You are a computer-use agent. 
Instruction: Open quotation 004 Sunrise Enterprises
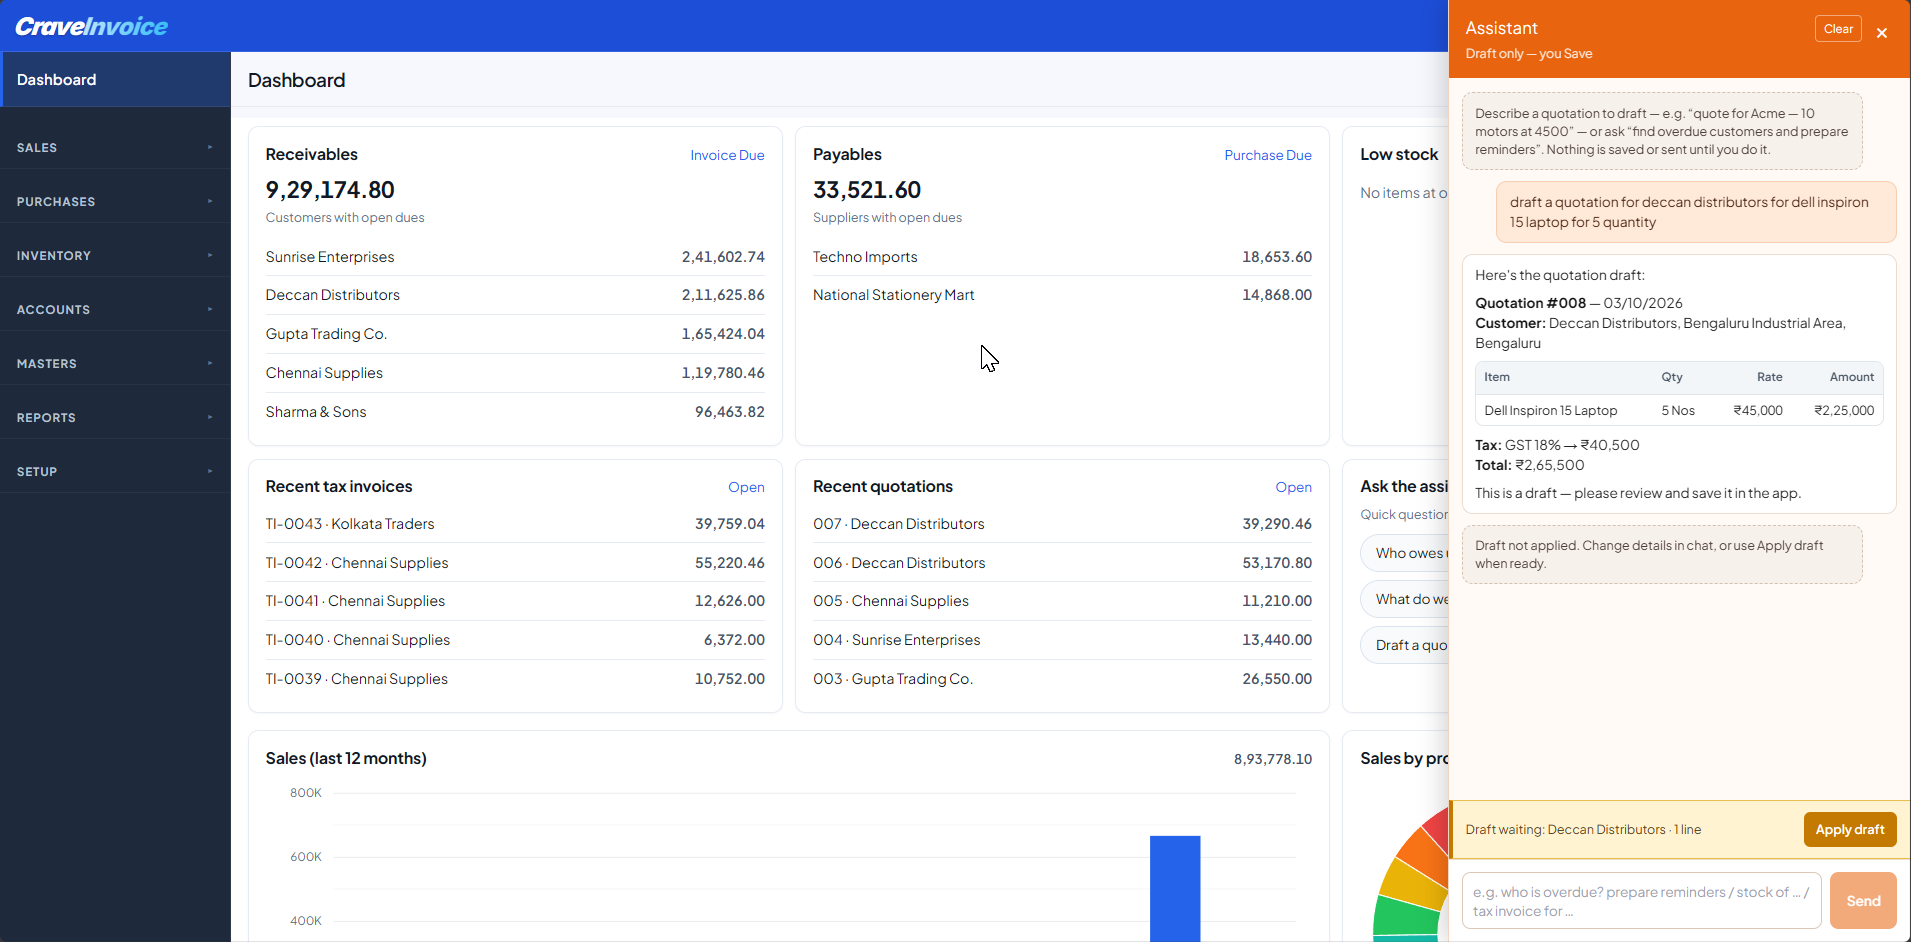1062,640
